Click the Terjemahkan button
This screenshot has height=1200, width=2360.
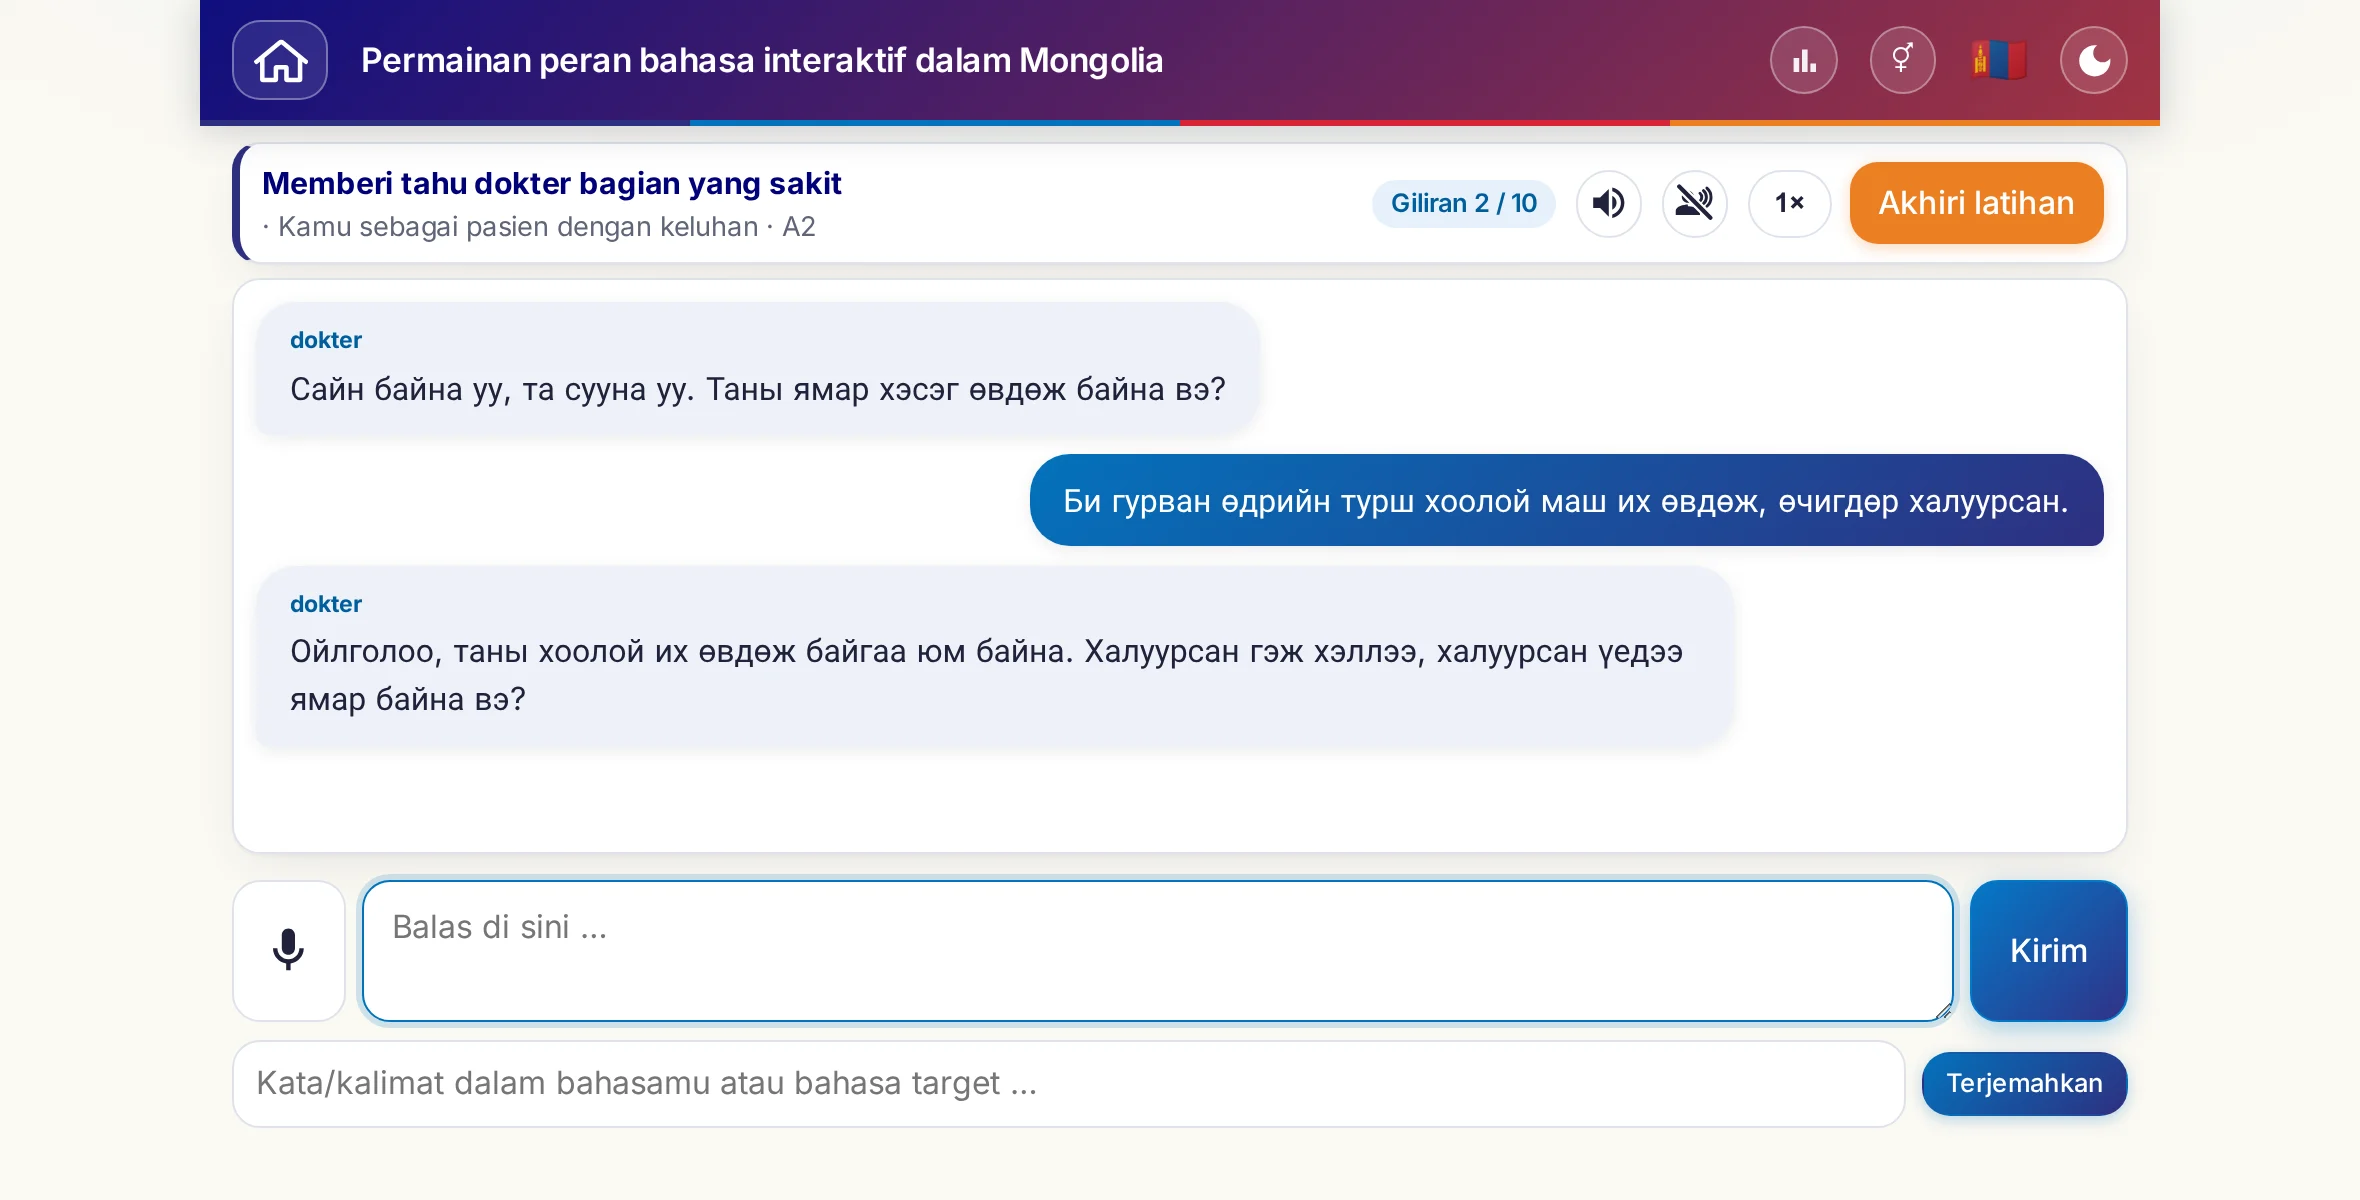[2024, 1084]
